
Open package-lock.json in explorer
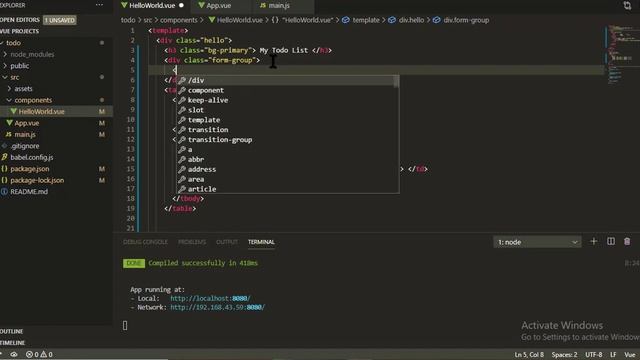[37, 180]
